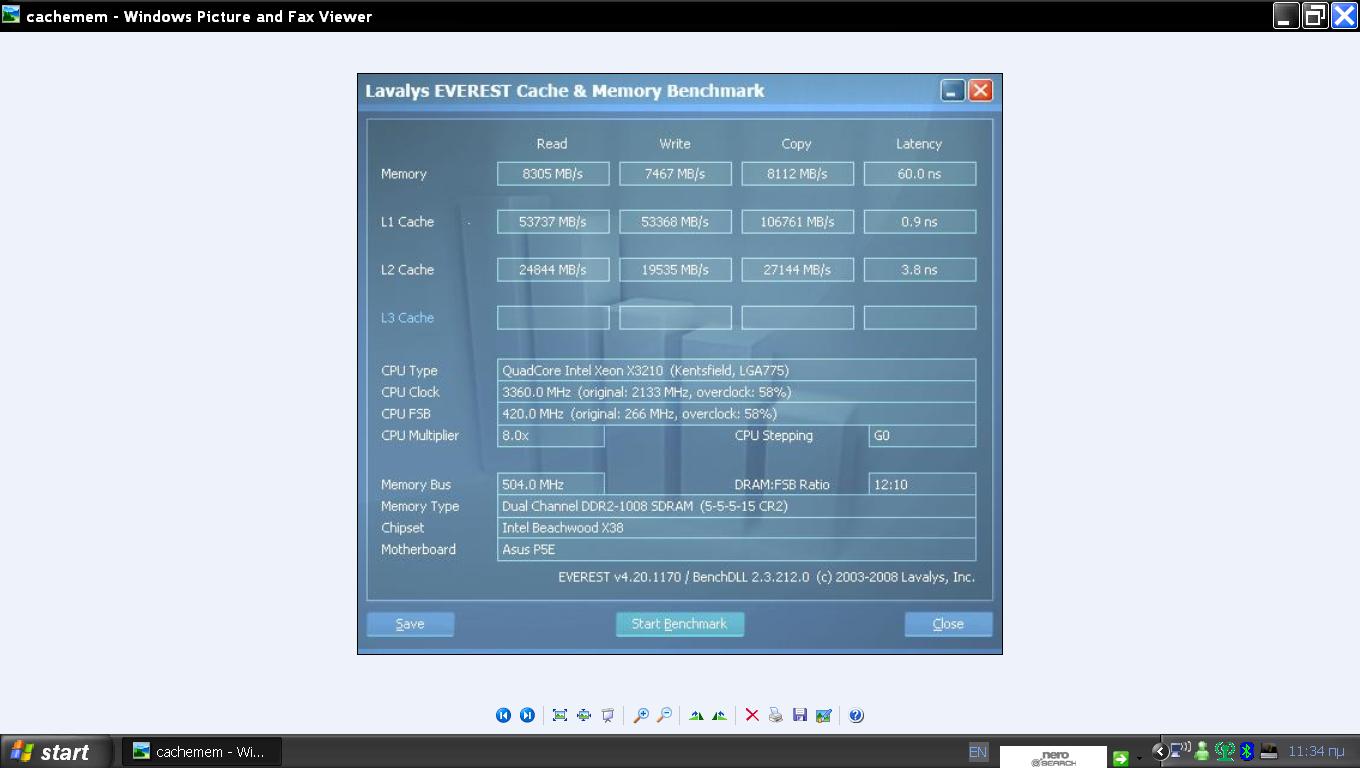Click the Nero Search input box
Screen dimensions: 1360x768
tap(1053, 757)
